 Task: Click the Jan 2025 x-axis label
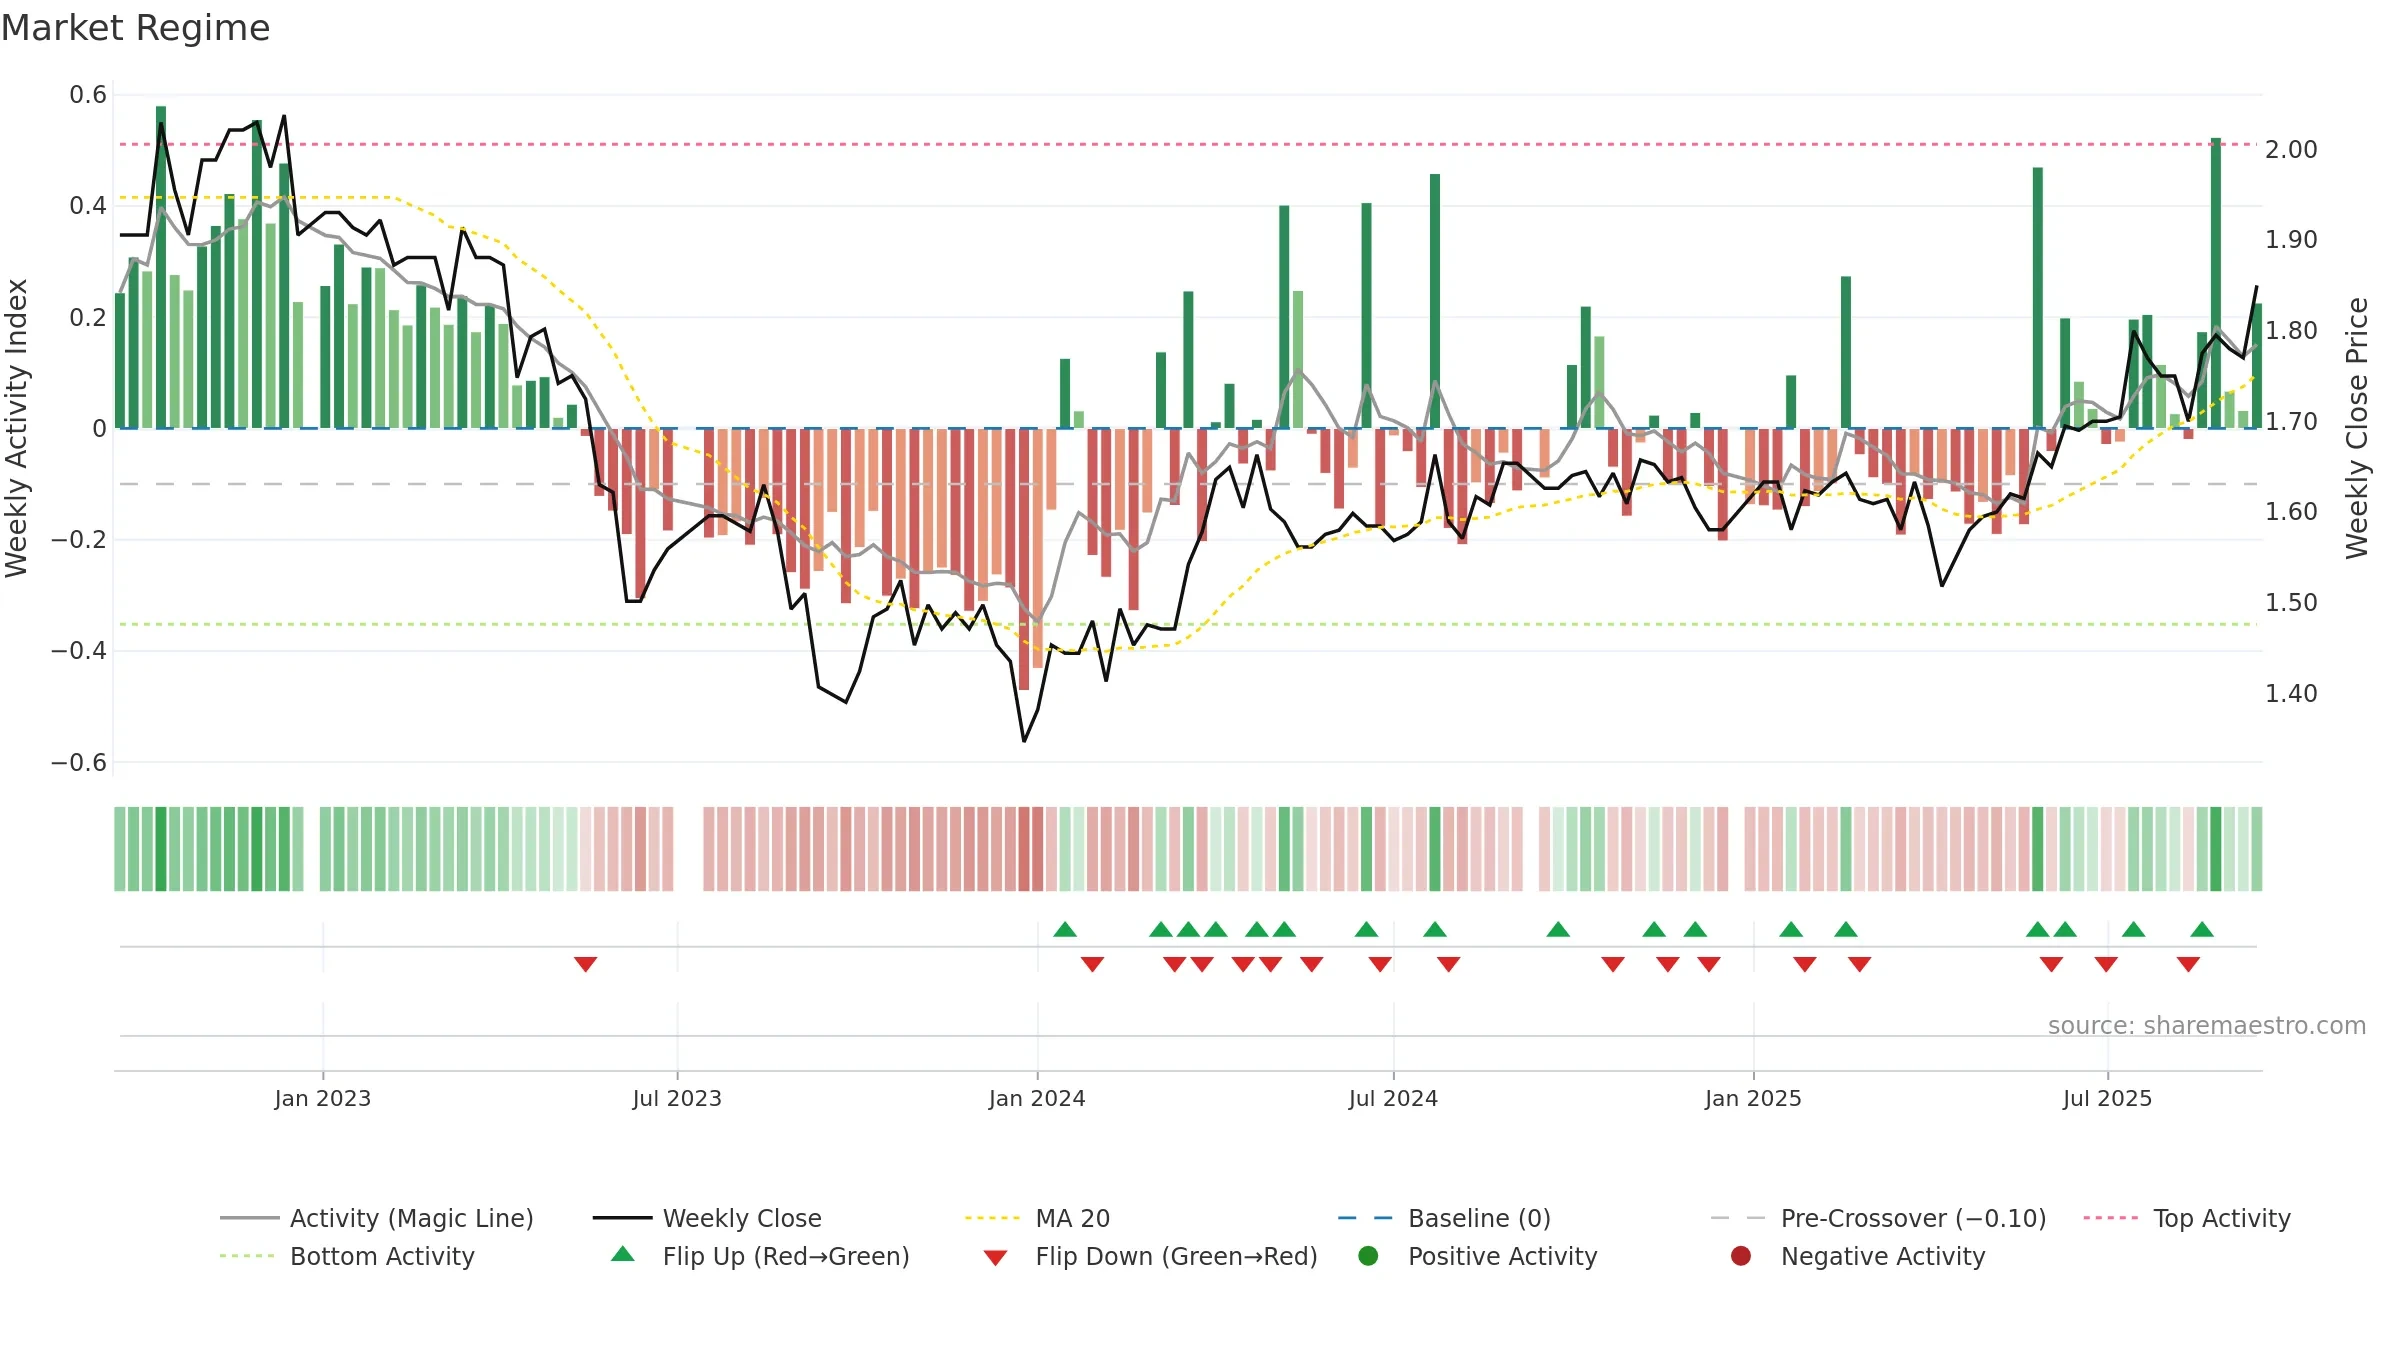(1753, 1098)
